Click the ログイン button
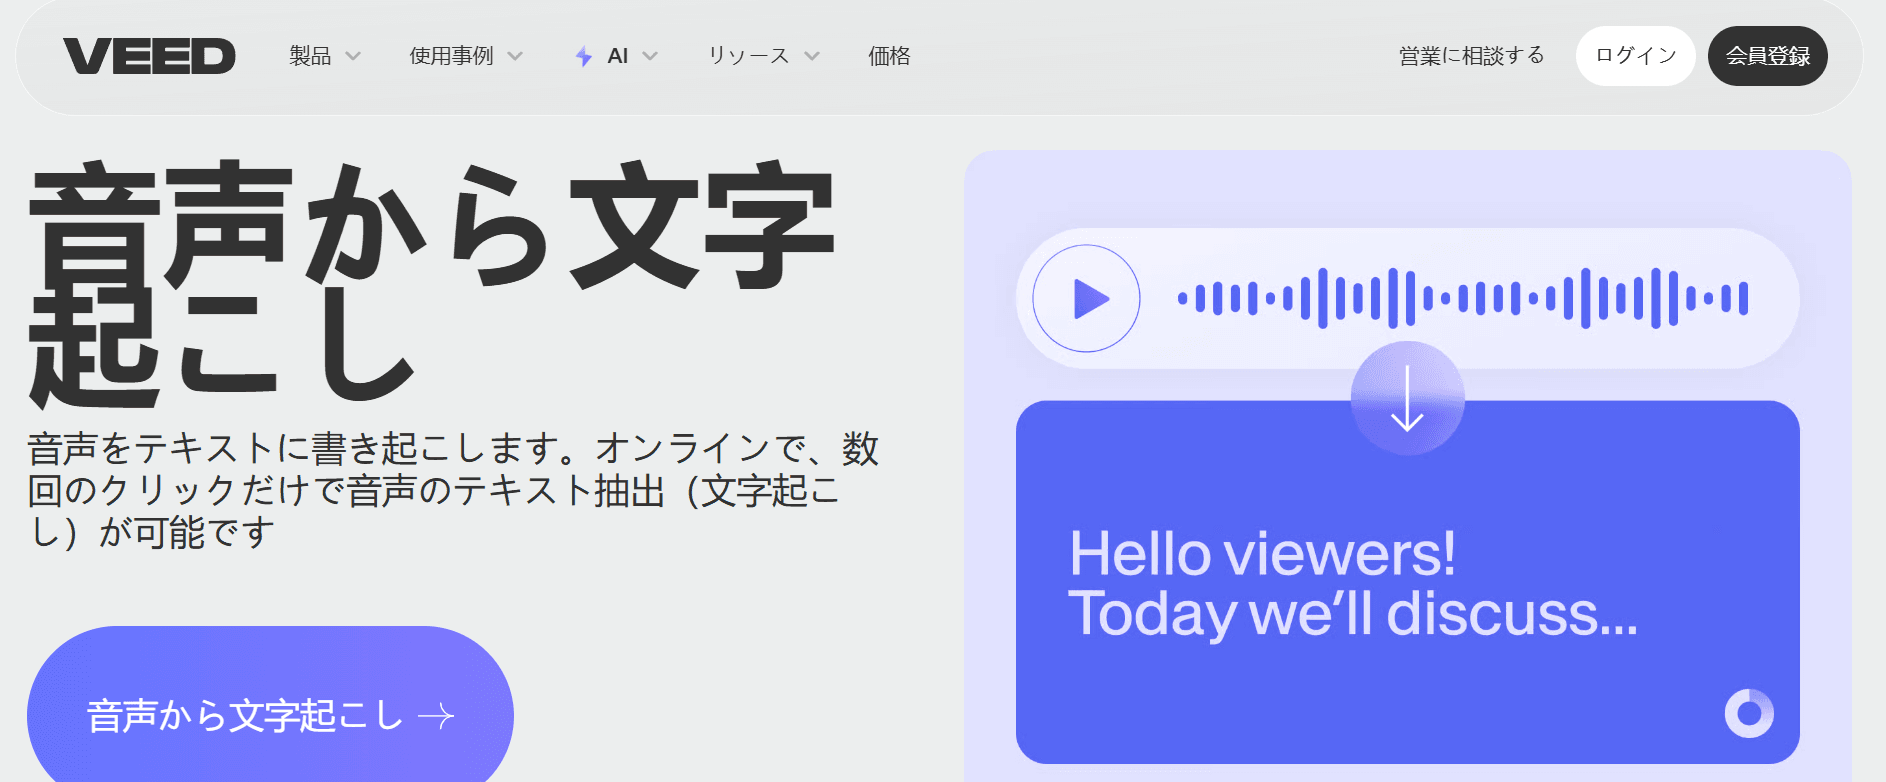 pyautogui.click(x=1635, y=56)
